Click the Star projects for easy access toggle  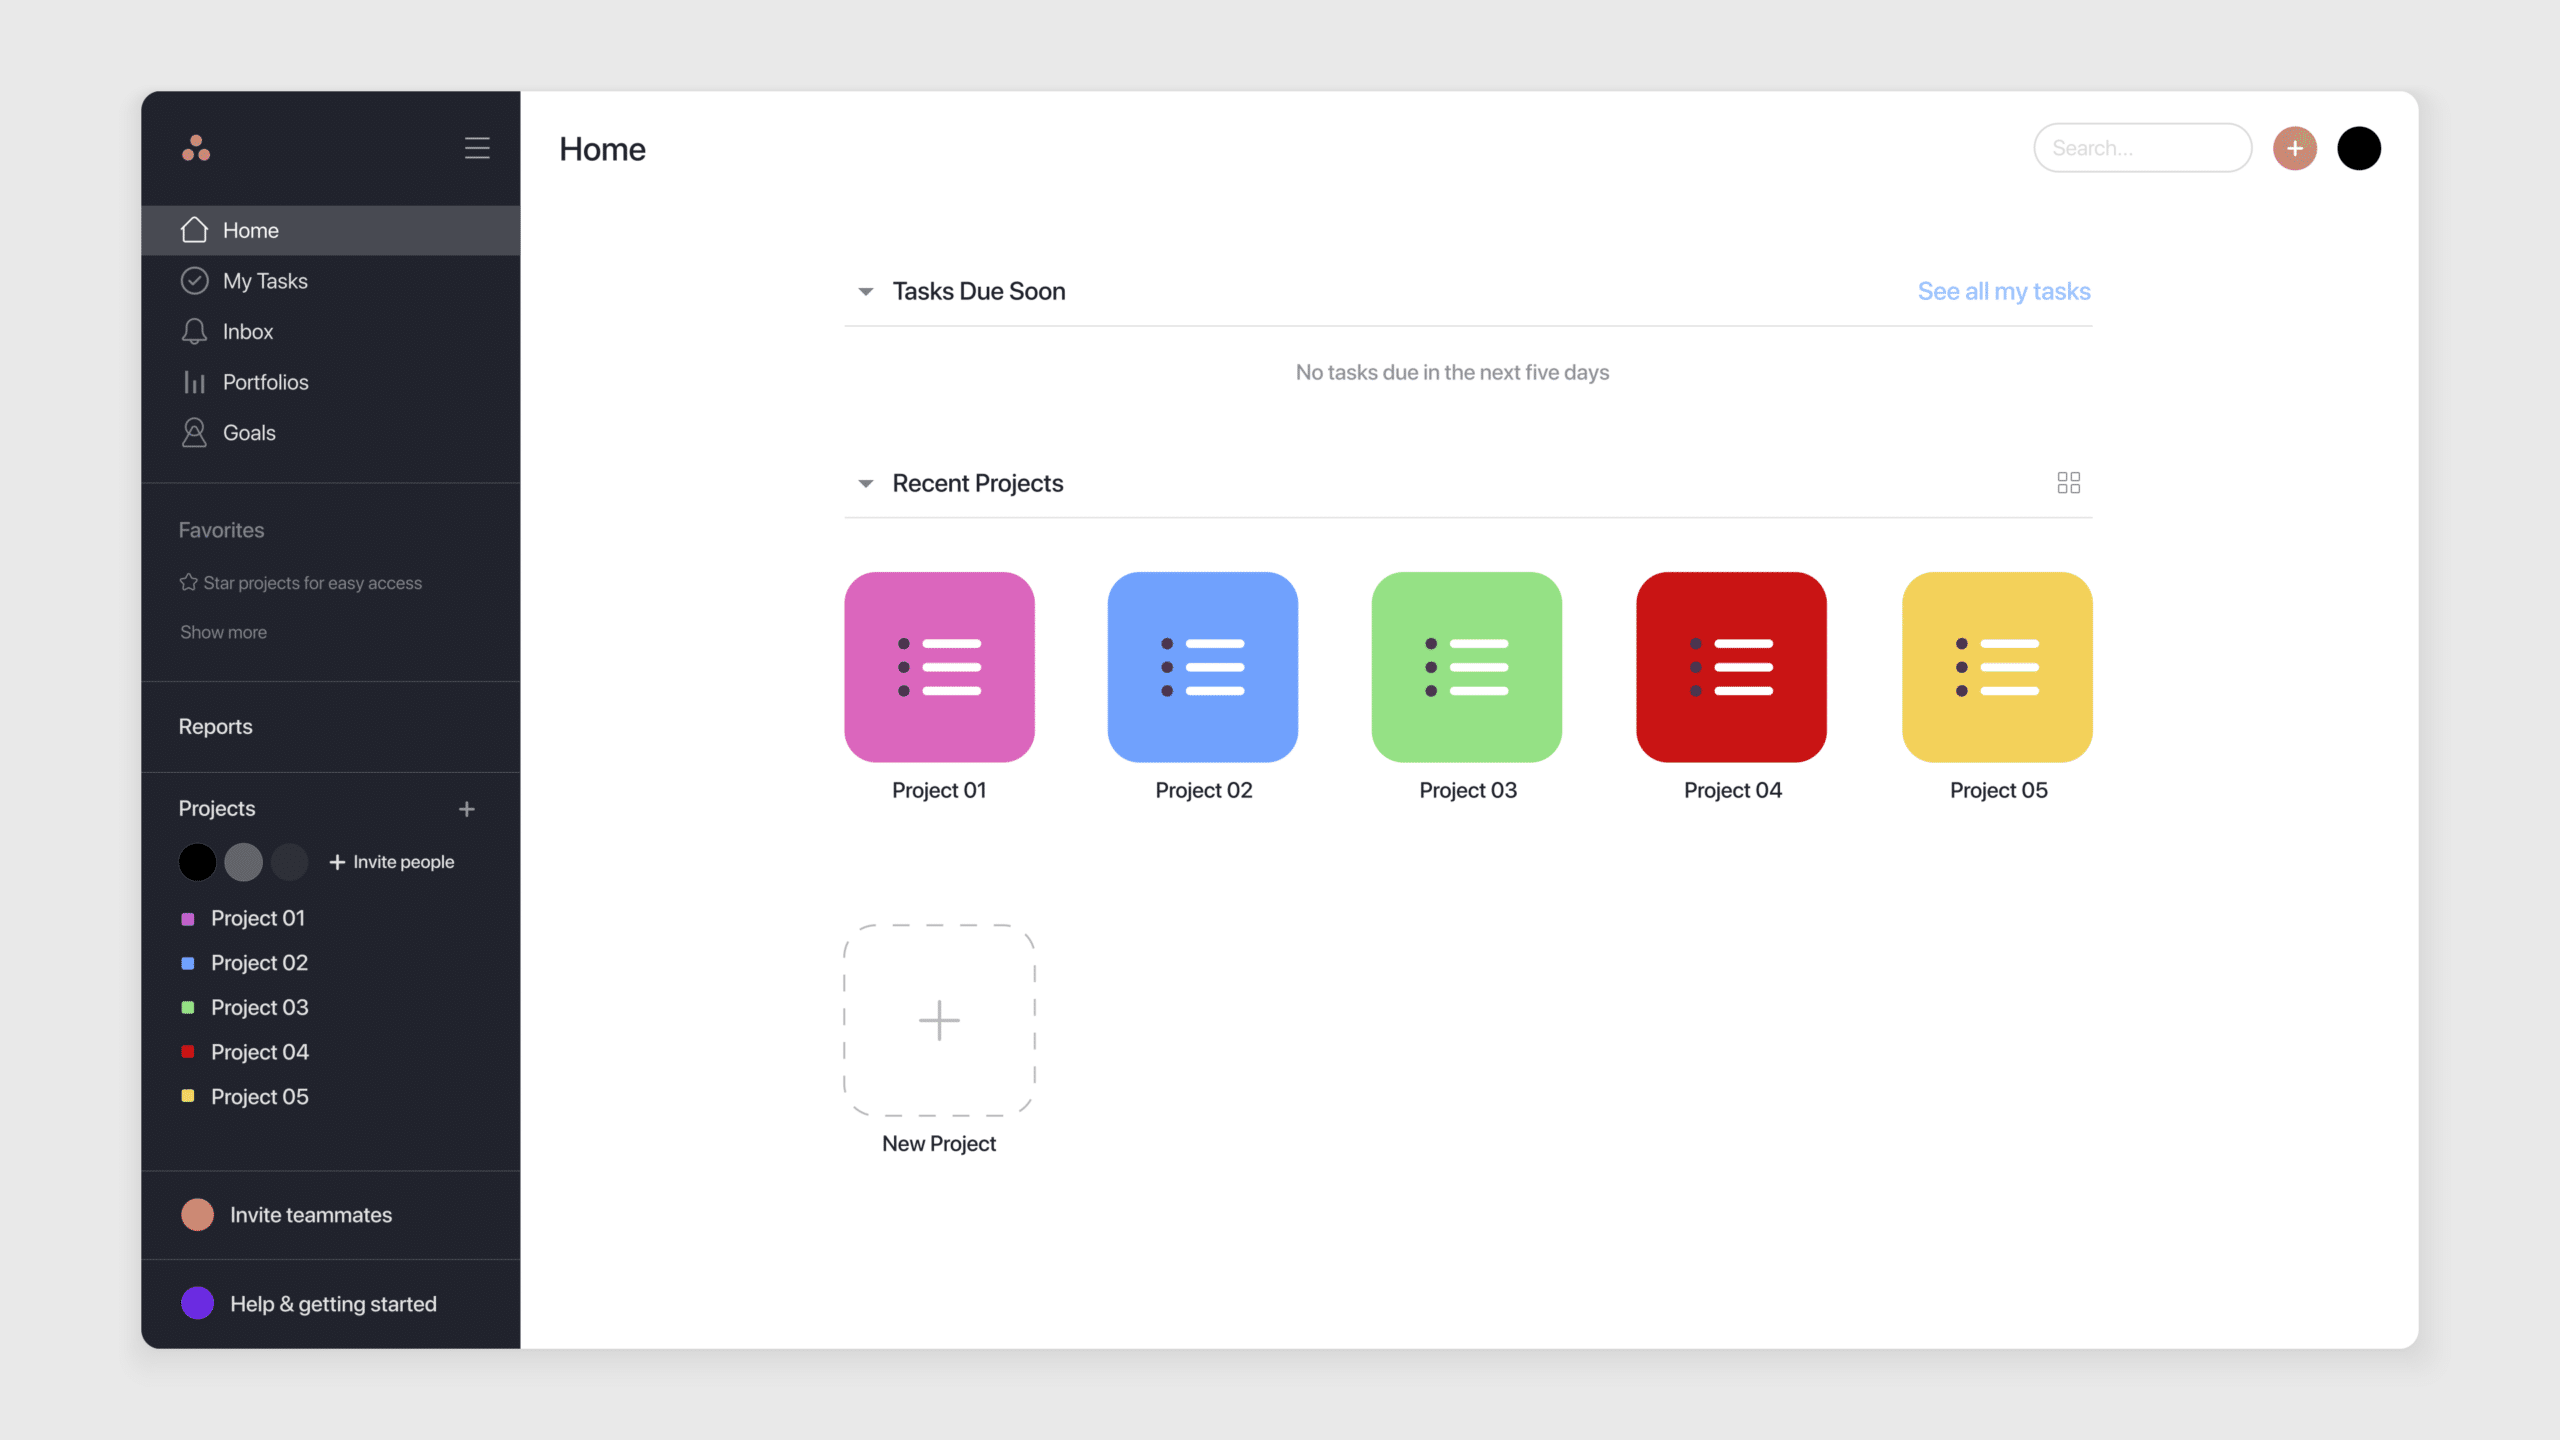point(301,582)
